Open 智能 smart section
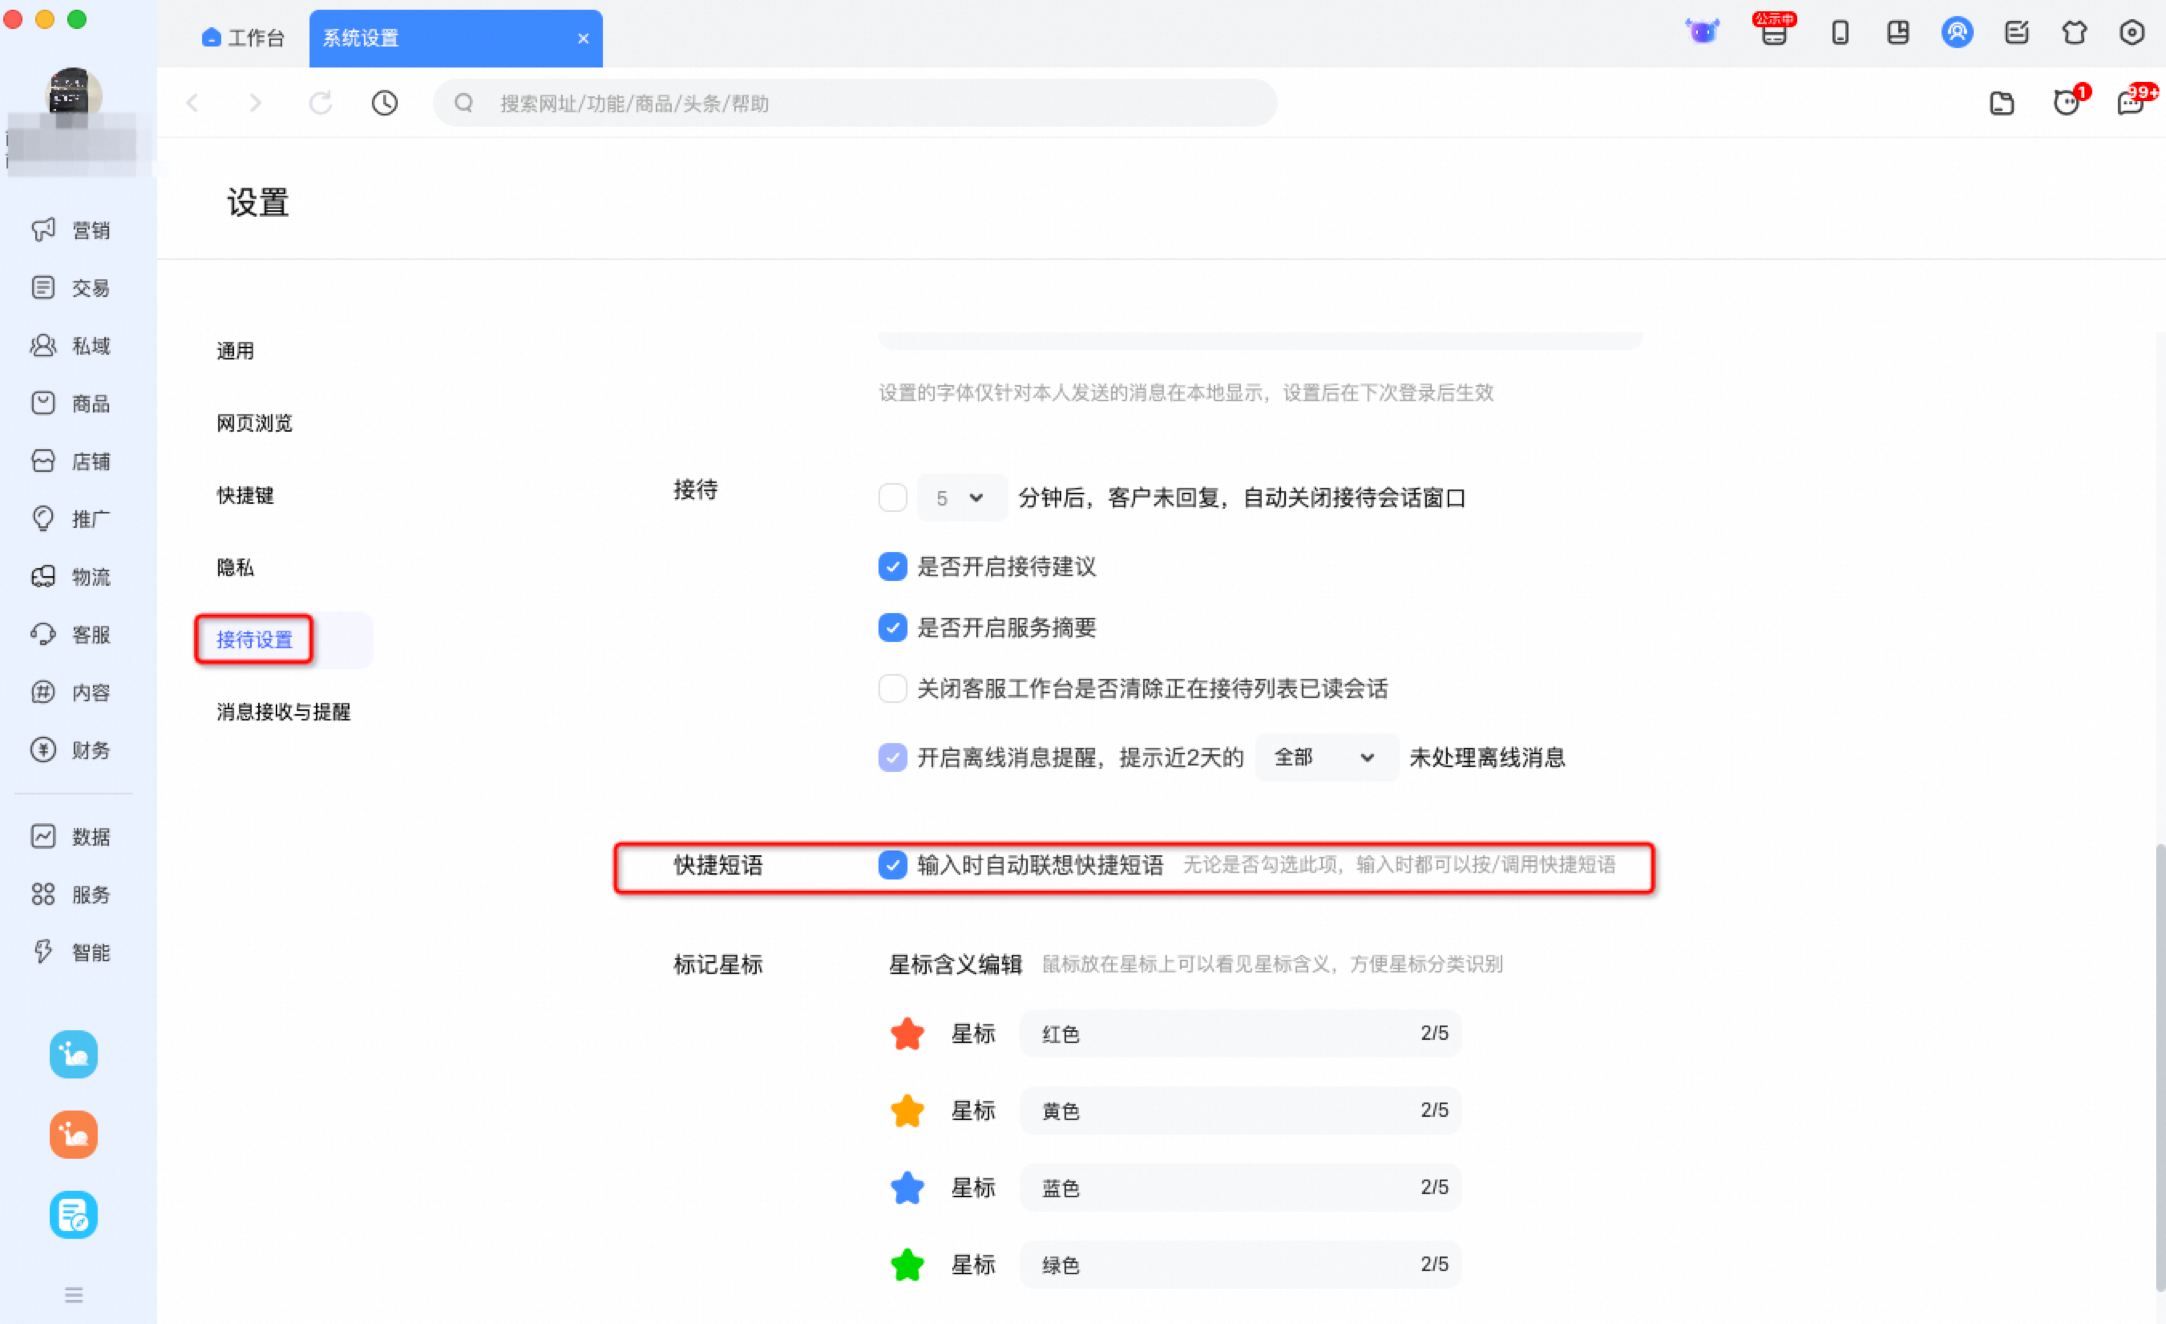Image resolution: width=2166 pixels, height=1324 pixels. (71, 952)
